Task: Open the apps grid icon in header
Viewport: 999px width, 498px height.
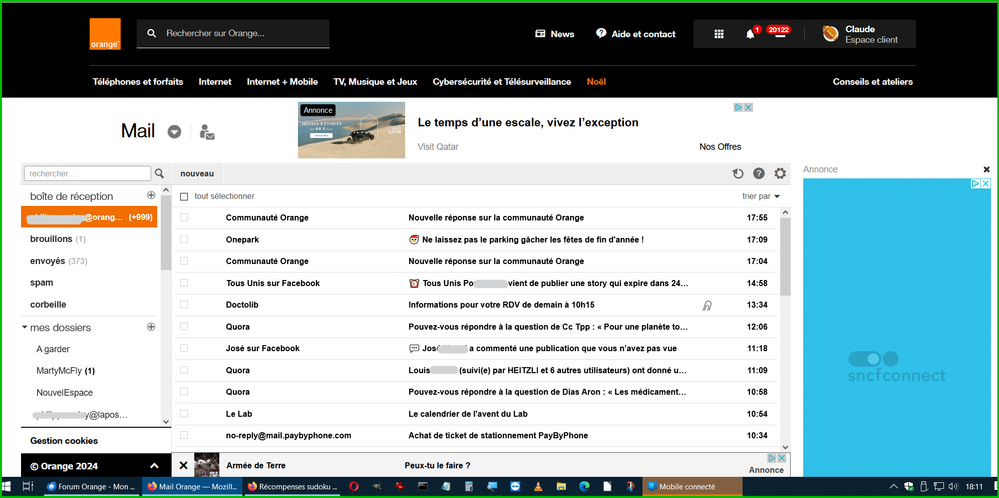Action: pyautogui.click(x=718, y=34)
